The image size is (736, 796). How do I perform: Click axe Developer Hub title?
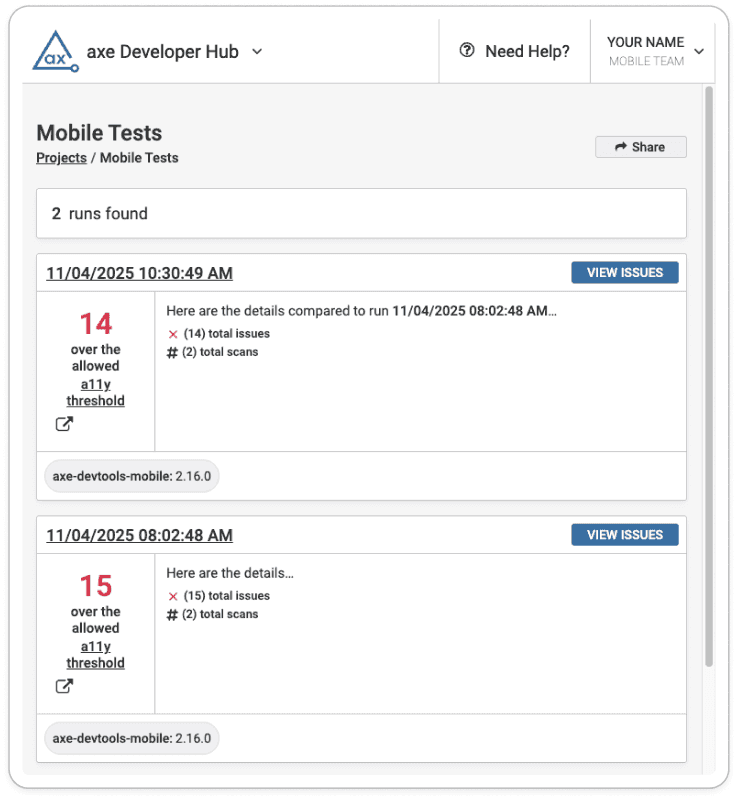(162, 51)
